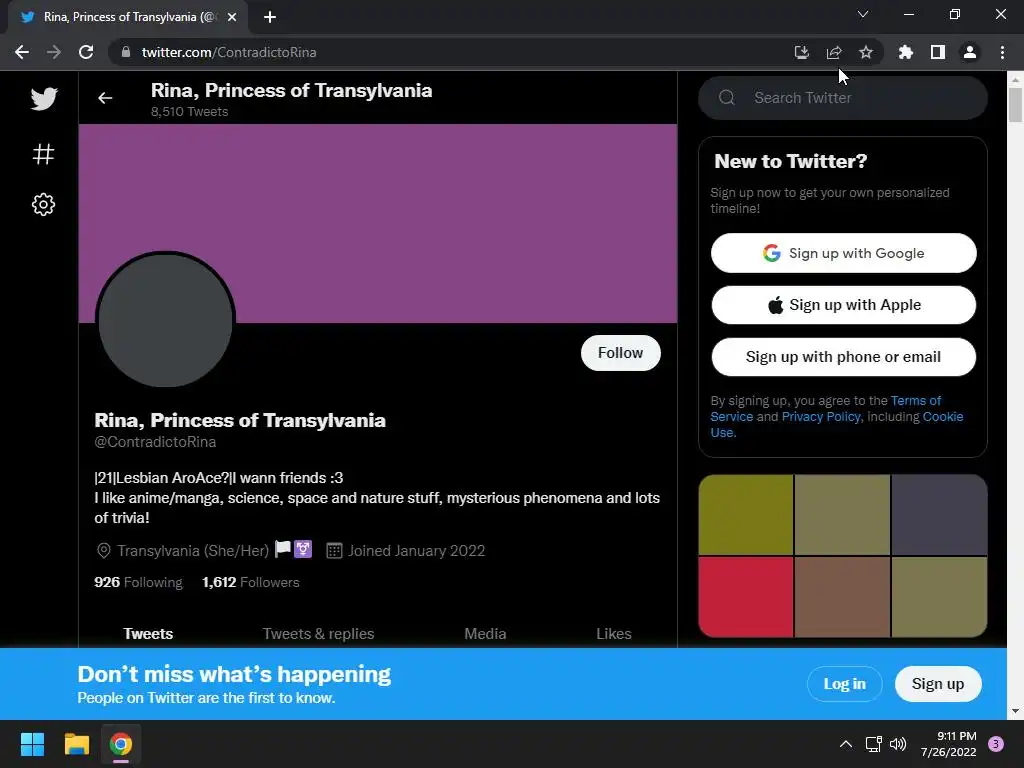Click the share this page icon

pos(834,52)
